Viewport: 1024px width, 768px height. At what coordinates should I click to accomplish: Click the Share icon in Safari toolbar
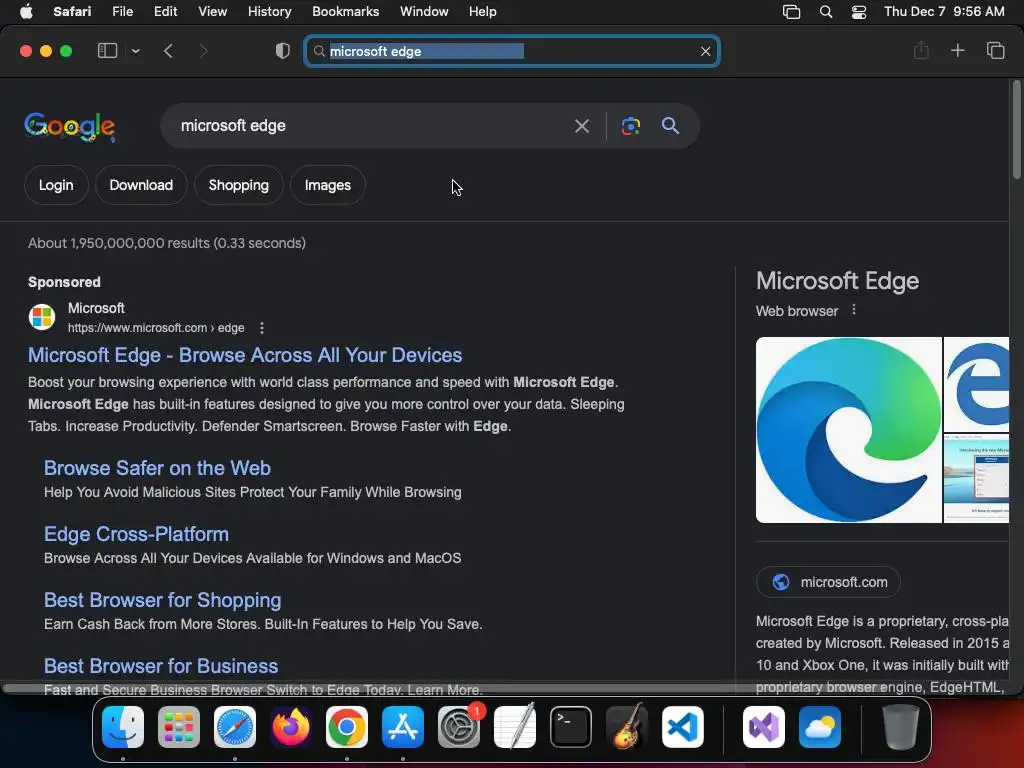(x=921, y=50)
